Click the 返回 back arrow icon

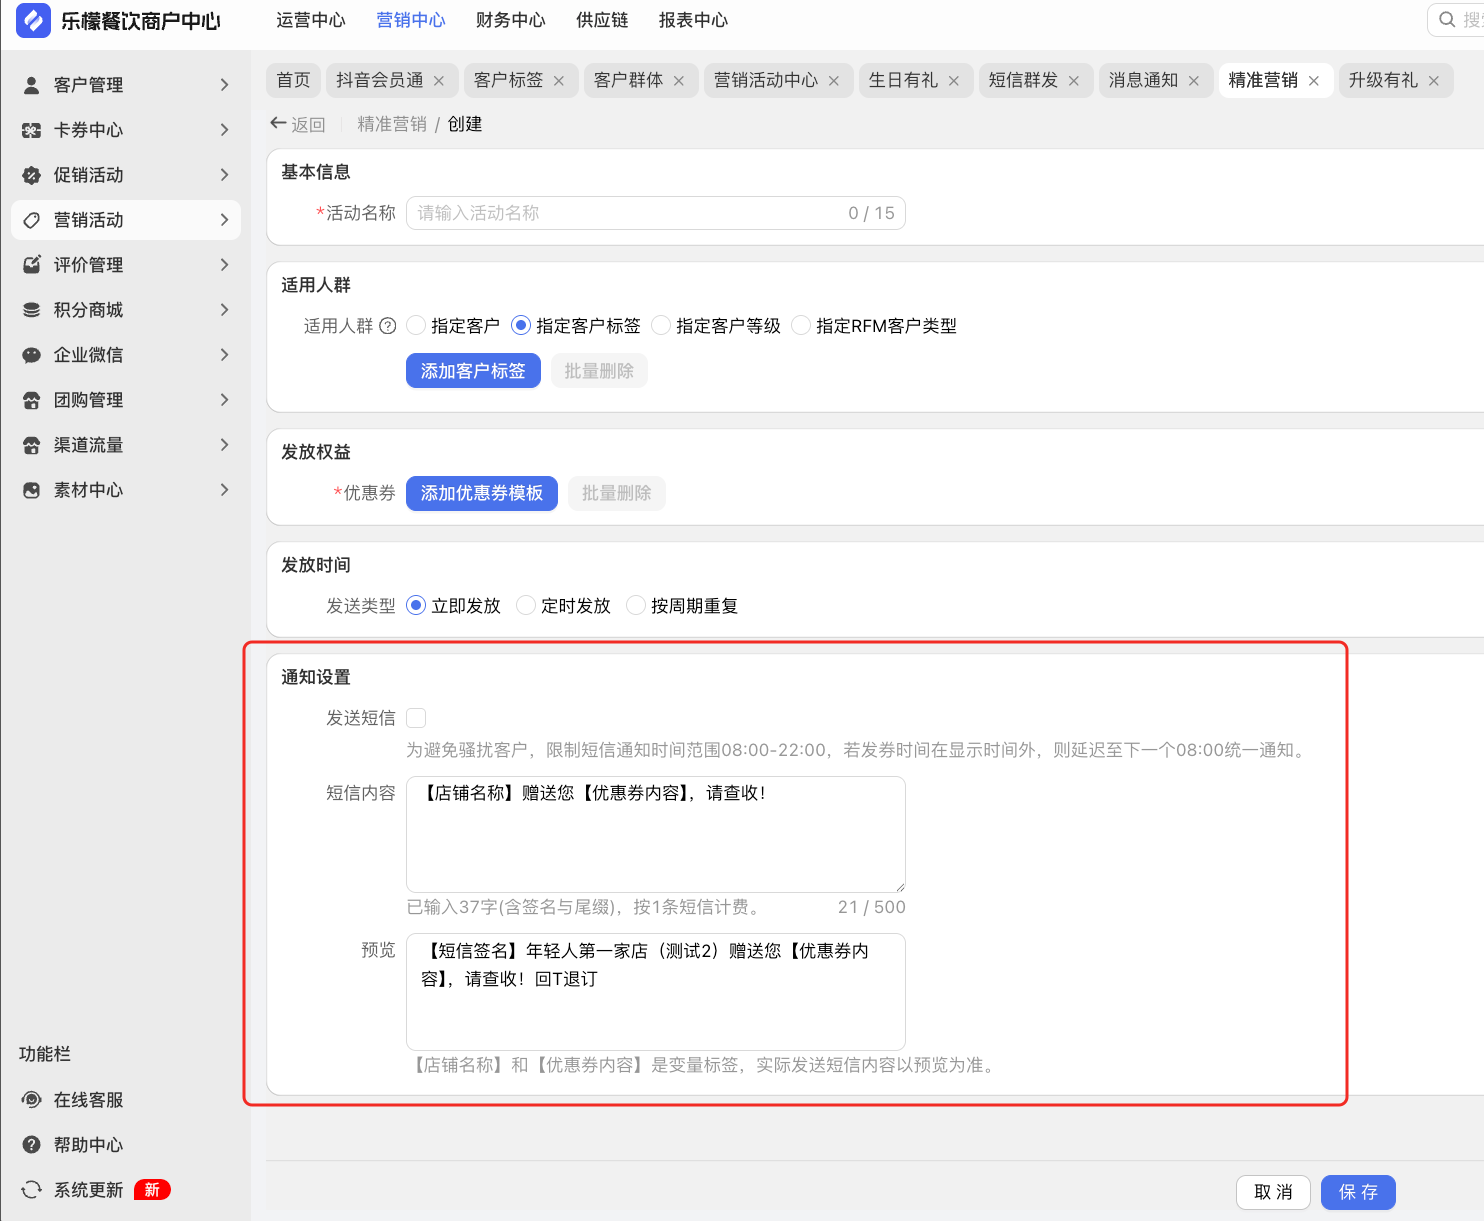[x=278, y=123]
